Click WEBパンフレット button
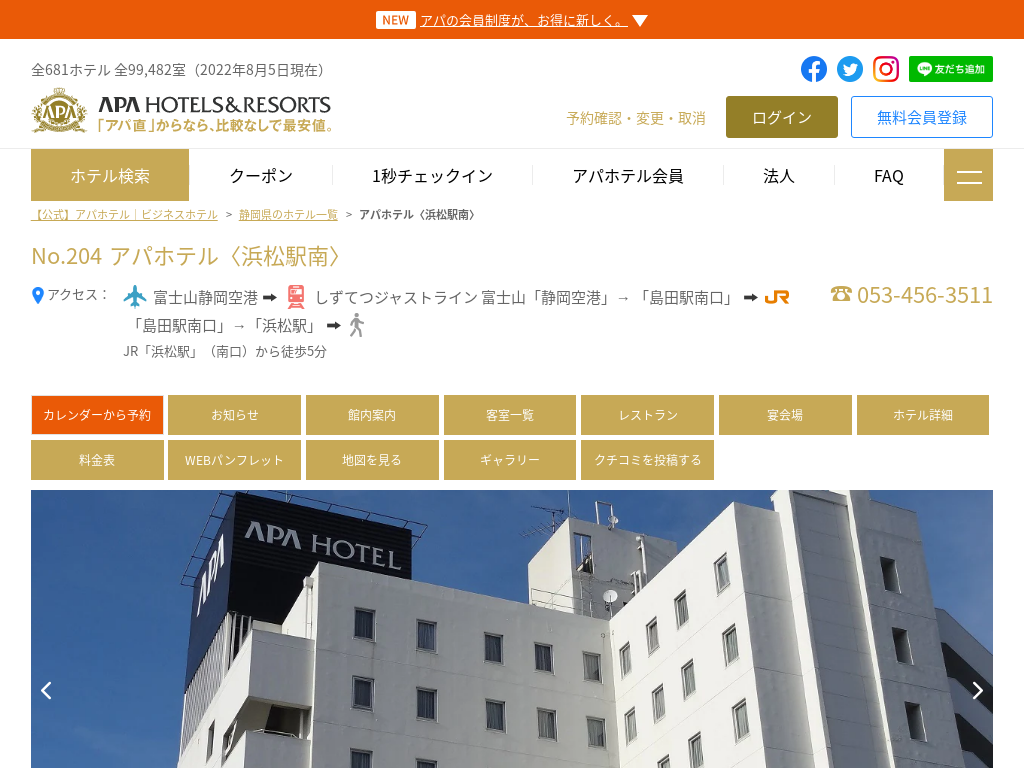Image resolution: width=1024 pixels, height=768 pixels. 234,460
